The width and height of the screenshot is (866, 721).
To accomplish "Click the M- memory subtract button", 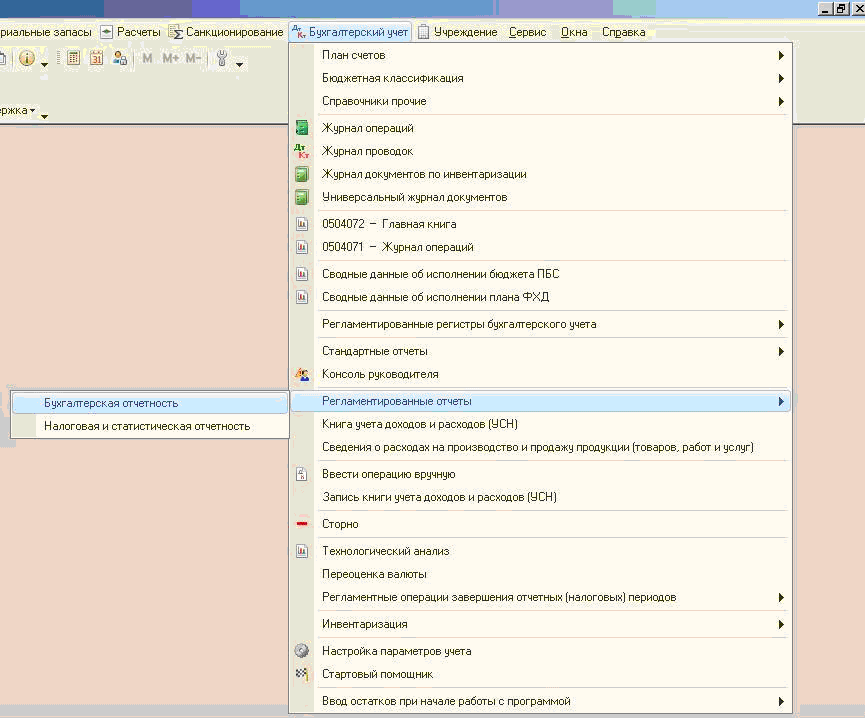I will 193,57.
